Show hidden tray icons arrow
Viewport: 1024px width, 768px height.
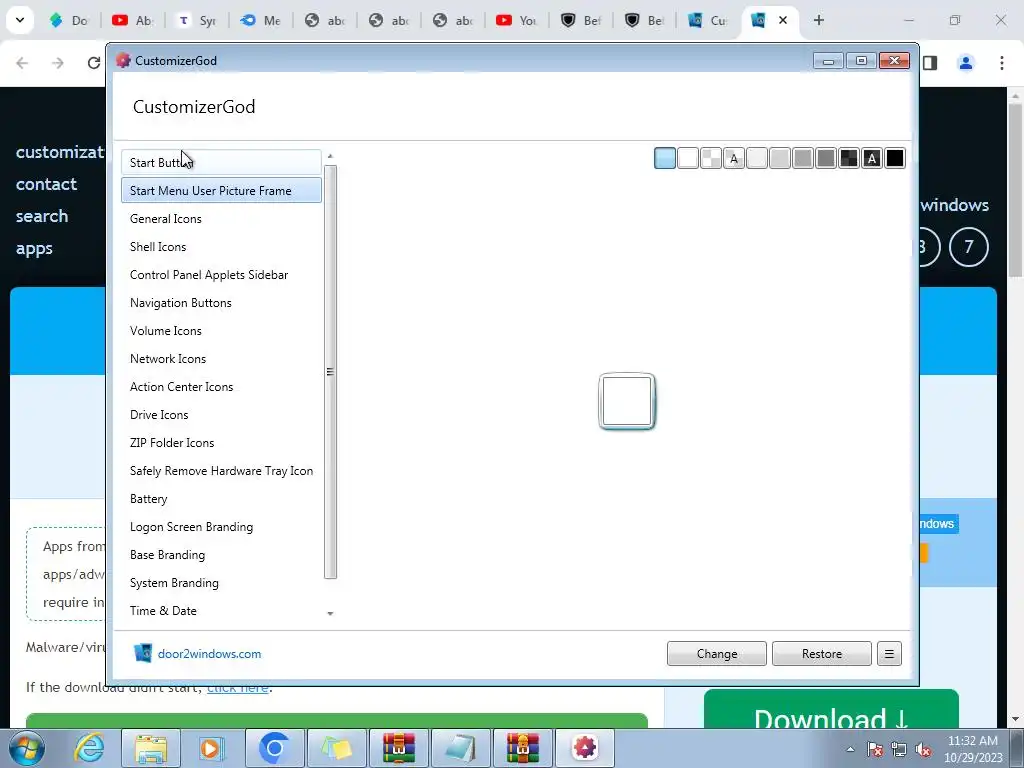[850, 749]
